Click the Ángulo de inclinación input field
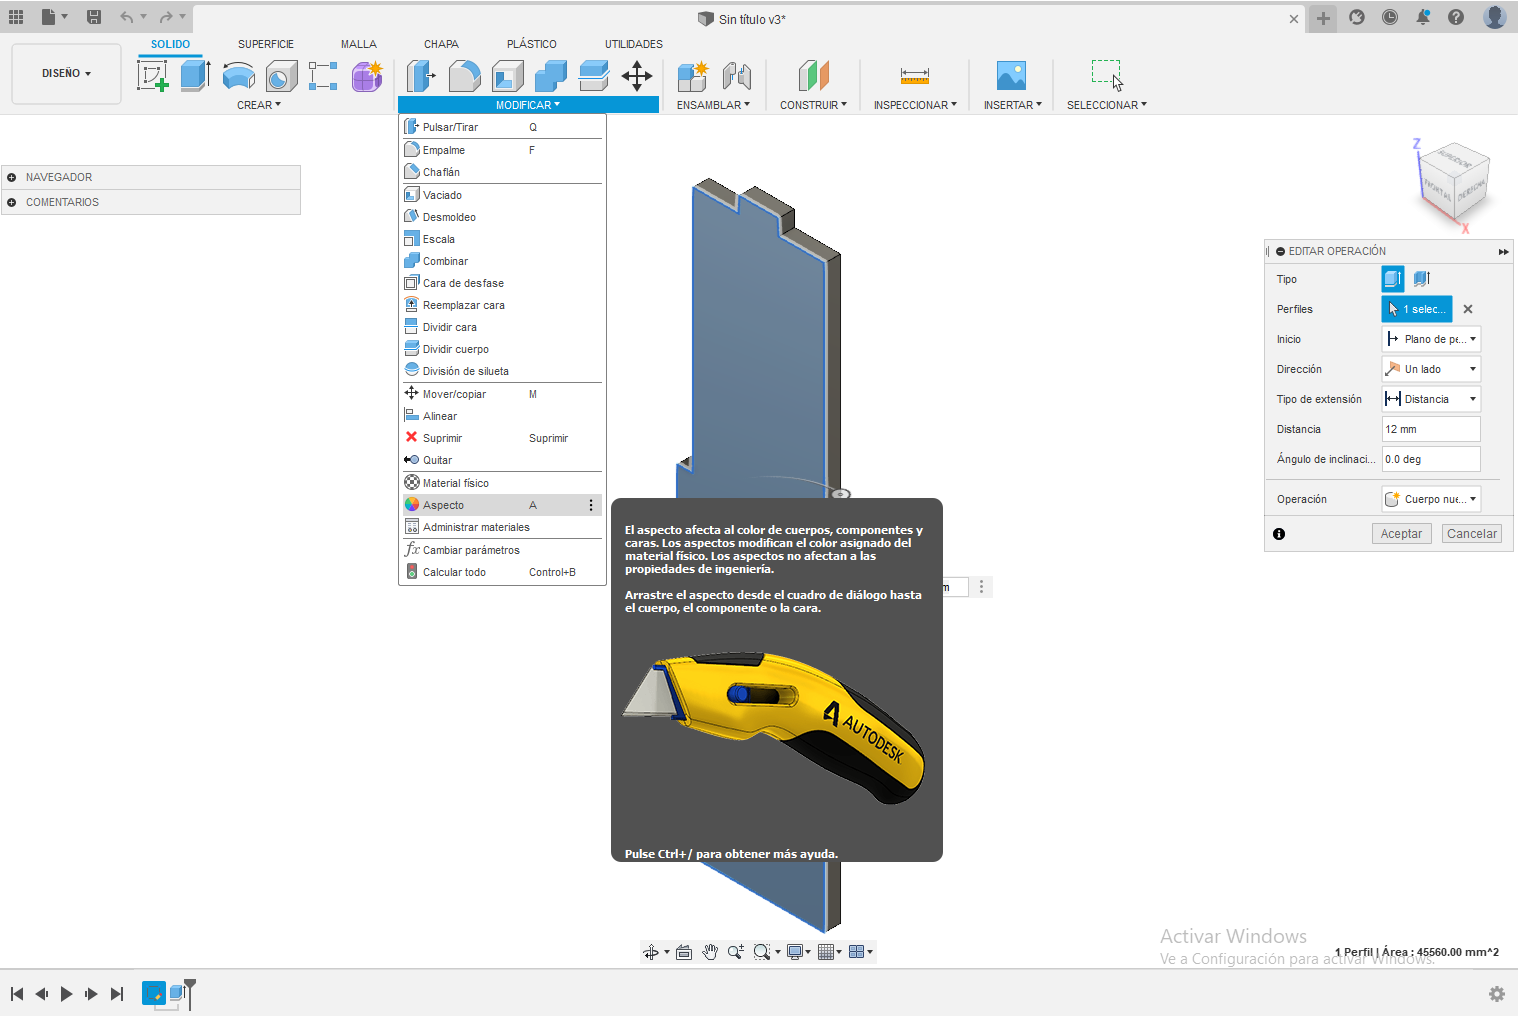This screenshot has width=1518, height=1016. (x=1431, y=459)
